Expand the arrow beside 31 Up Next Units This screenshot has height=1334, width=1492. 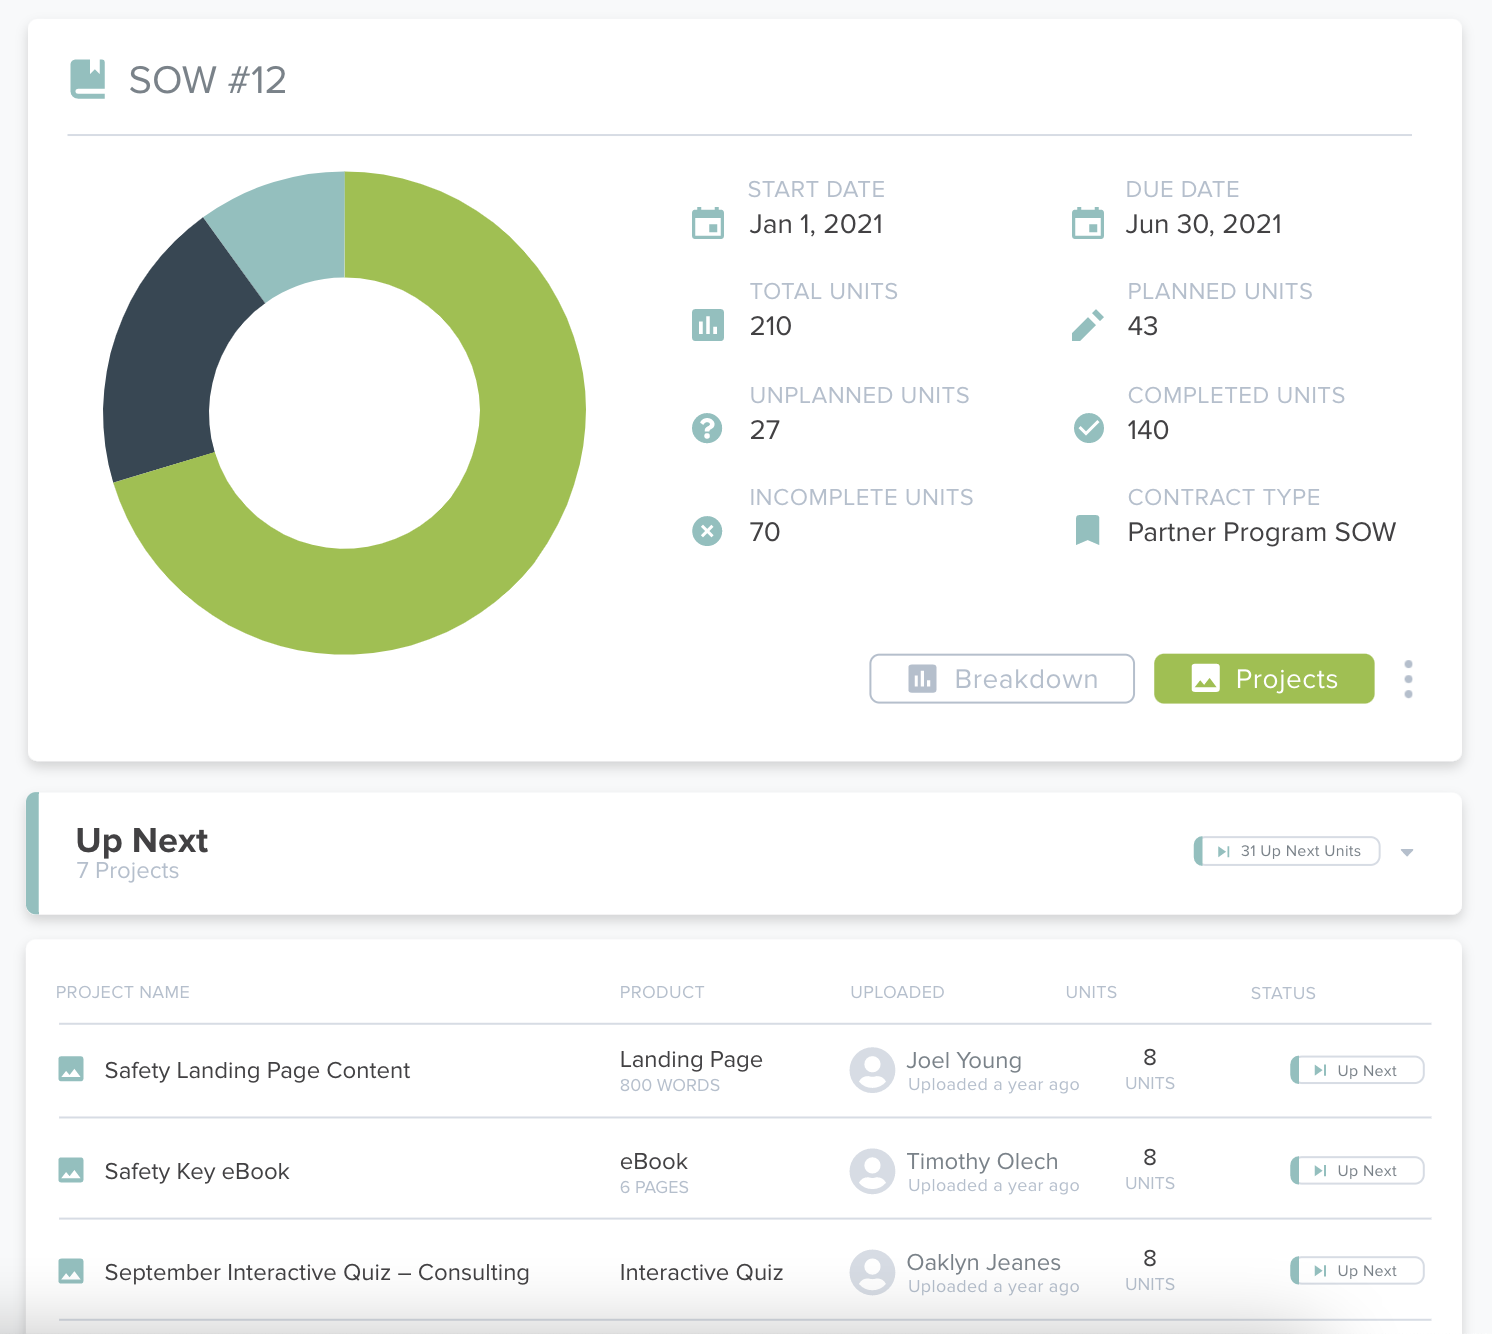pyautogui.click(x=1408, y=852)
